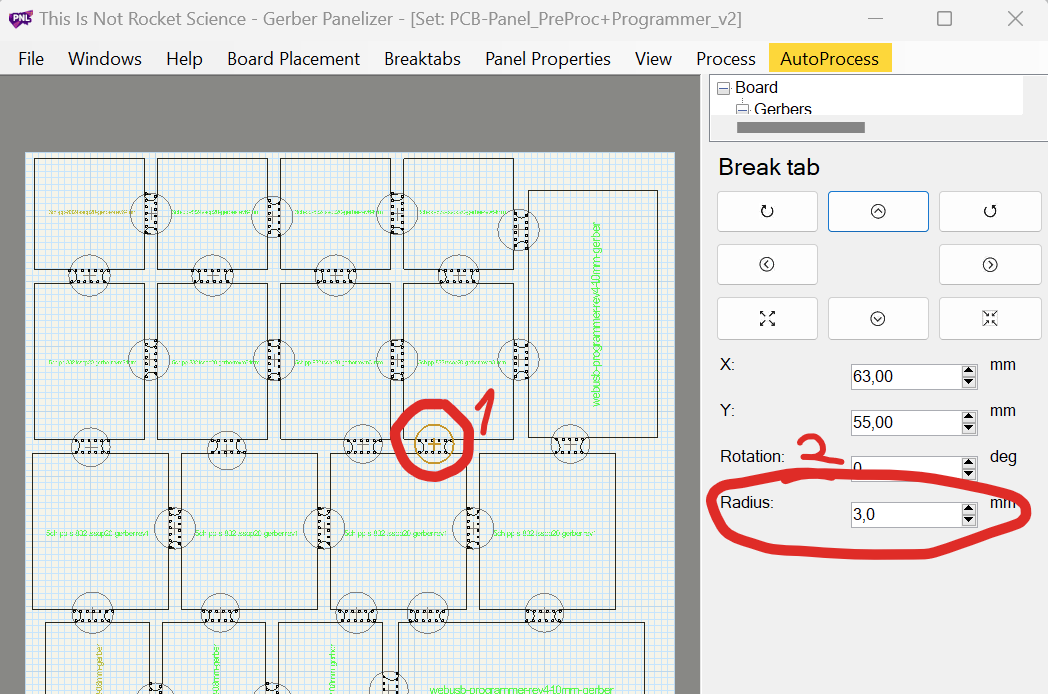Nudge the break tab right with circled-right arrow
The height and width of the screenshot is (694, 1048).
click(990, 264)
